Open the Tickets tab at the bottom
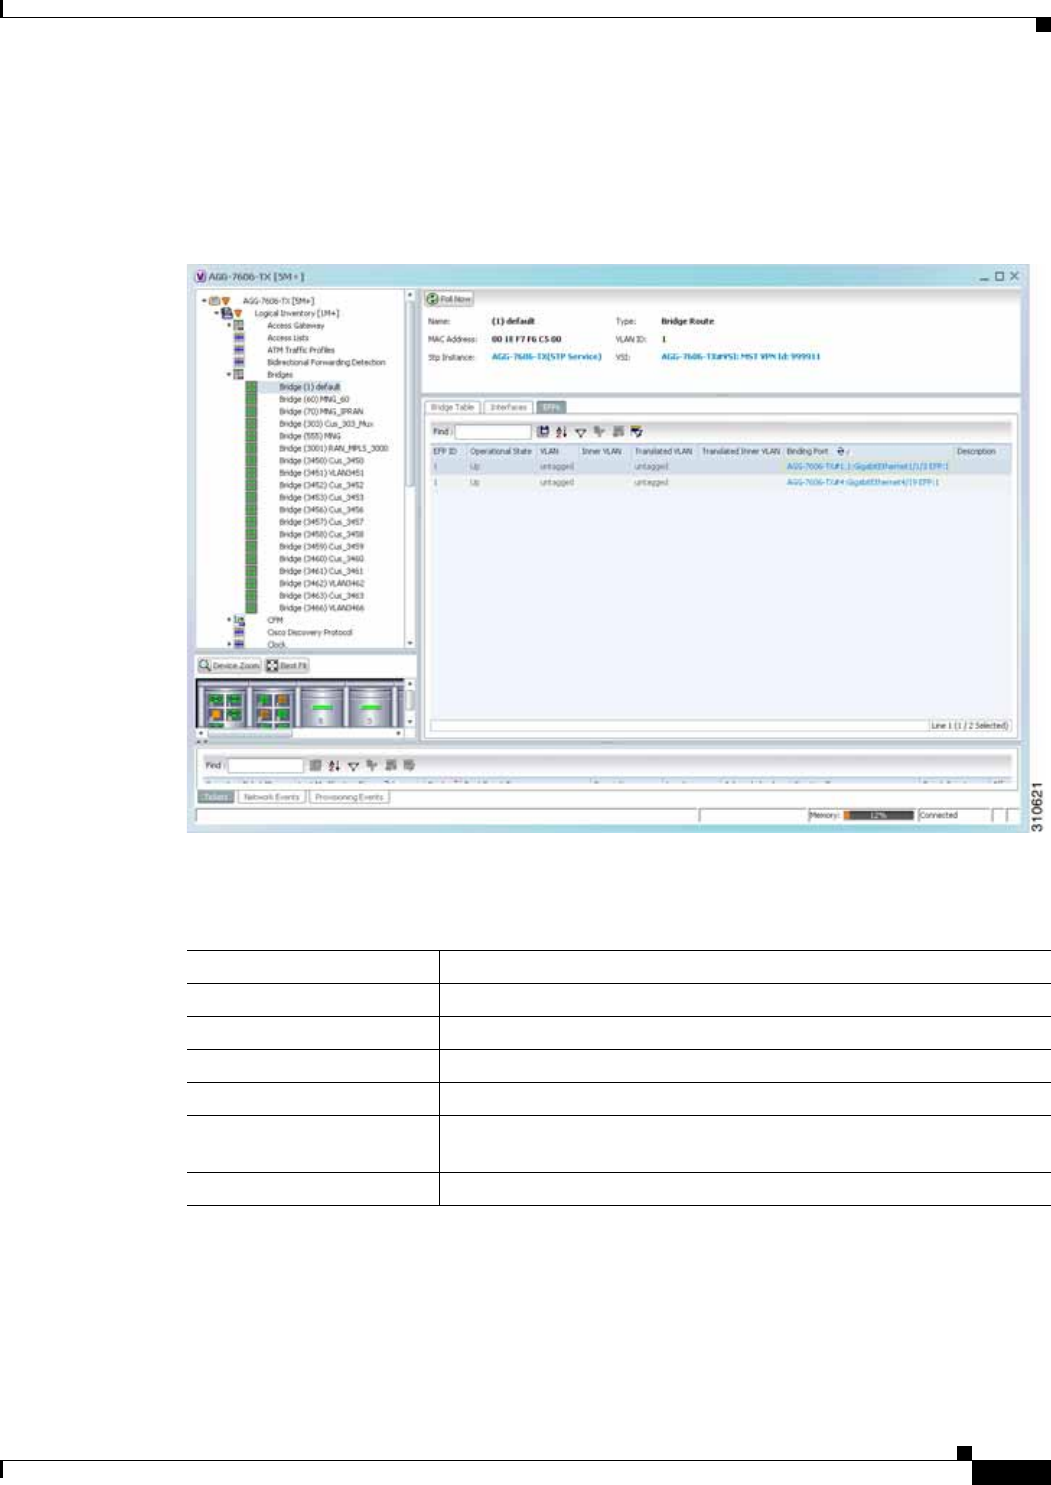This screenshot has height=1485, width=1051. pyautogui.click(x=216, y=797)
